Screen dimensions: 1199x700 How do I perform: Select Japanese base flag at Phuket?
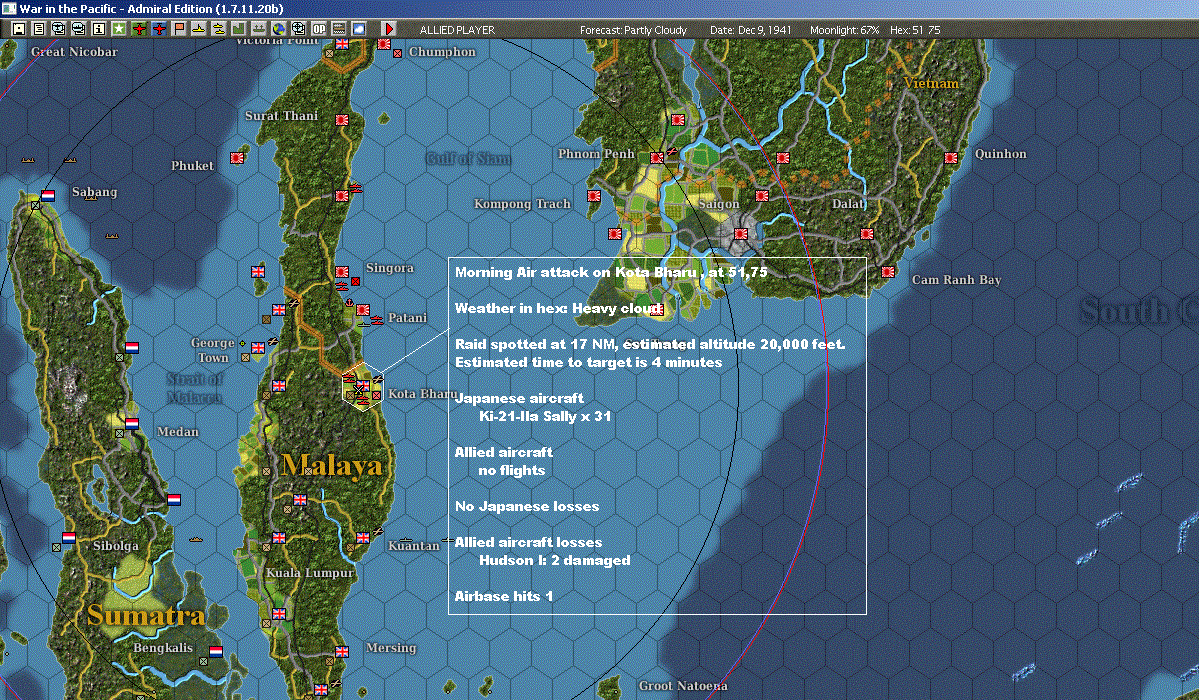pyautogui.click(x=237, y=158)
